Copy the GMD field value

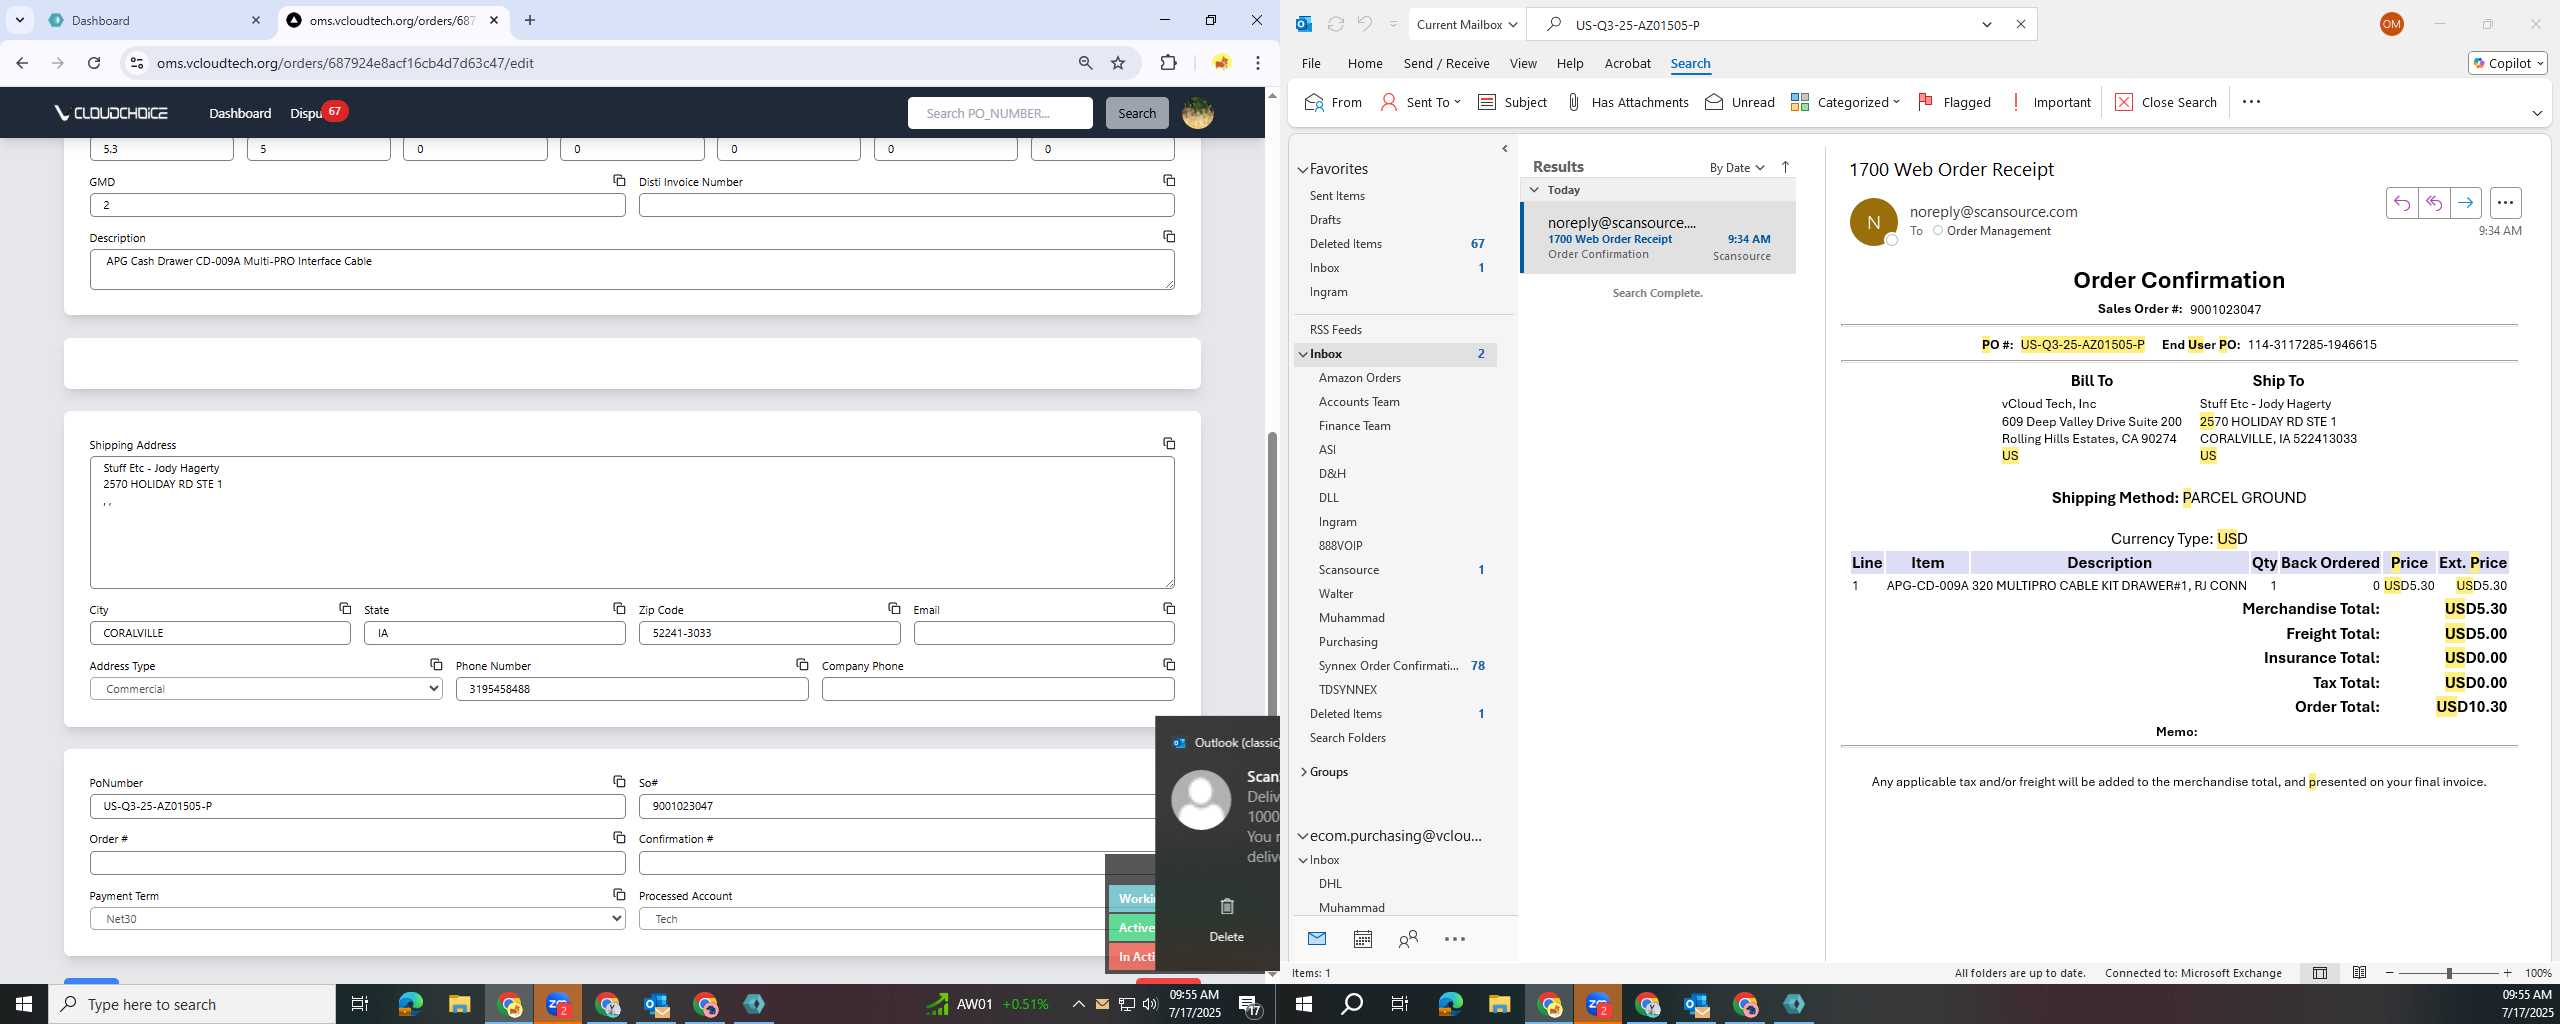[619, 180]
